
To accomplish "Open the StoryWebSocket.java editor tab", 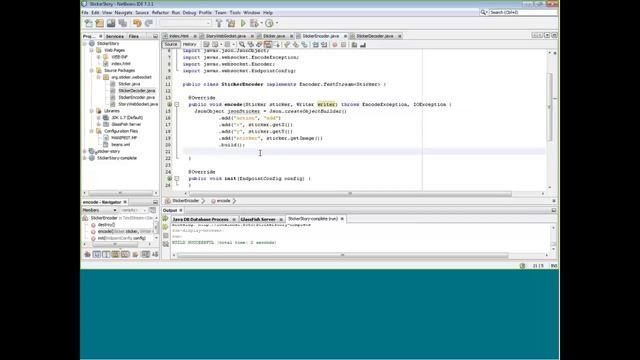I will 226,36.
